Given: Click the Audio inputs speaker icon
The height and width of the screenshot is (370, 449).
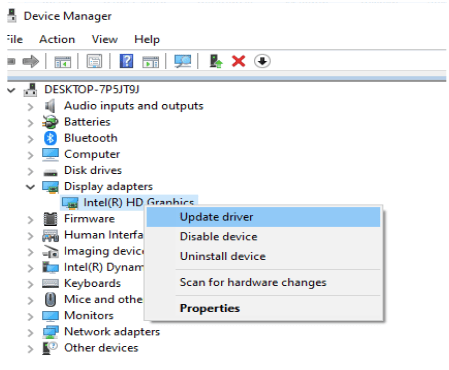Looking at the screenshot, I should click(x=50, y=106).
